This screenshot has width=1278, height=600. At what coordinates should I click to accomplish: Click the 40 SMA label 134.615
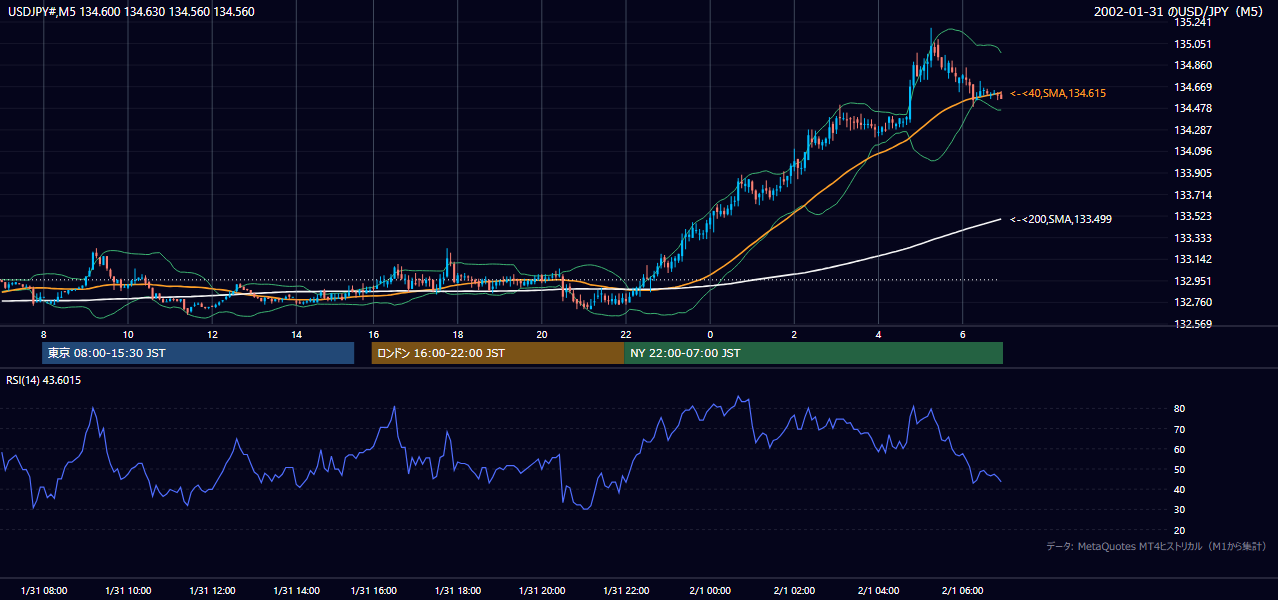(x=1058, y=93)
